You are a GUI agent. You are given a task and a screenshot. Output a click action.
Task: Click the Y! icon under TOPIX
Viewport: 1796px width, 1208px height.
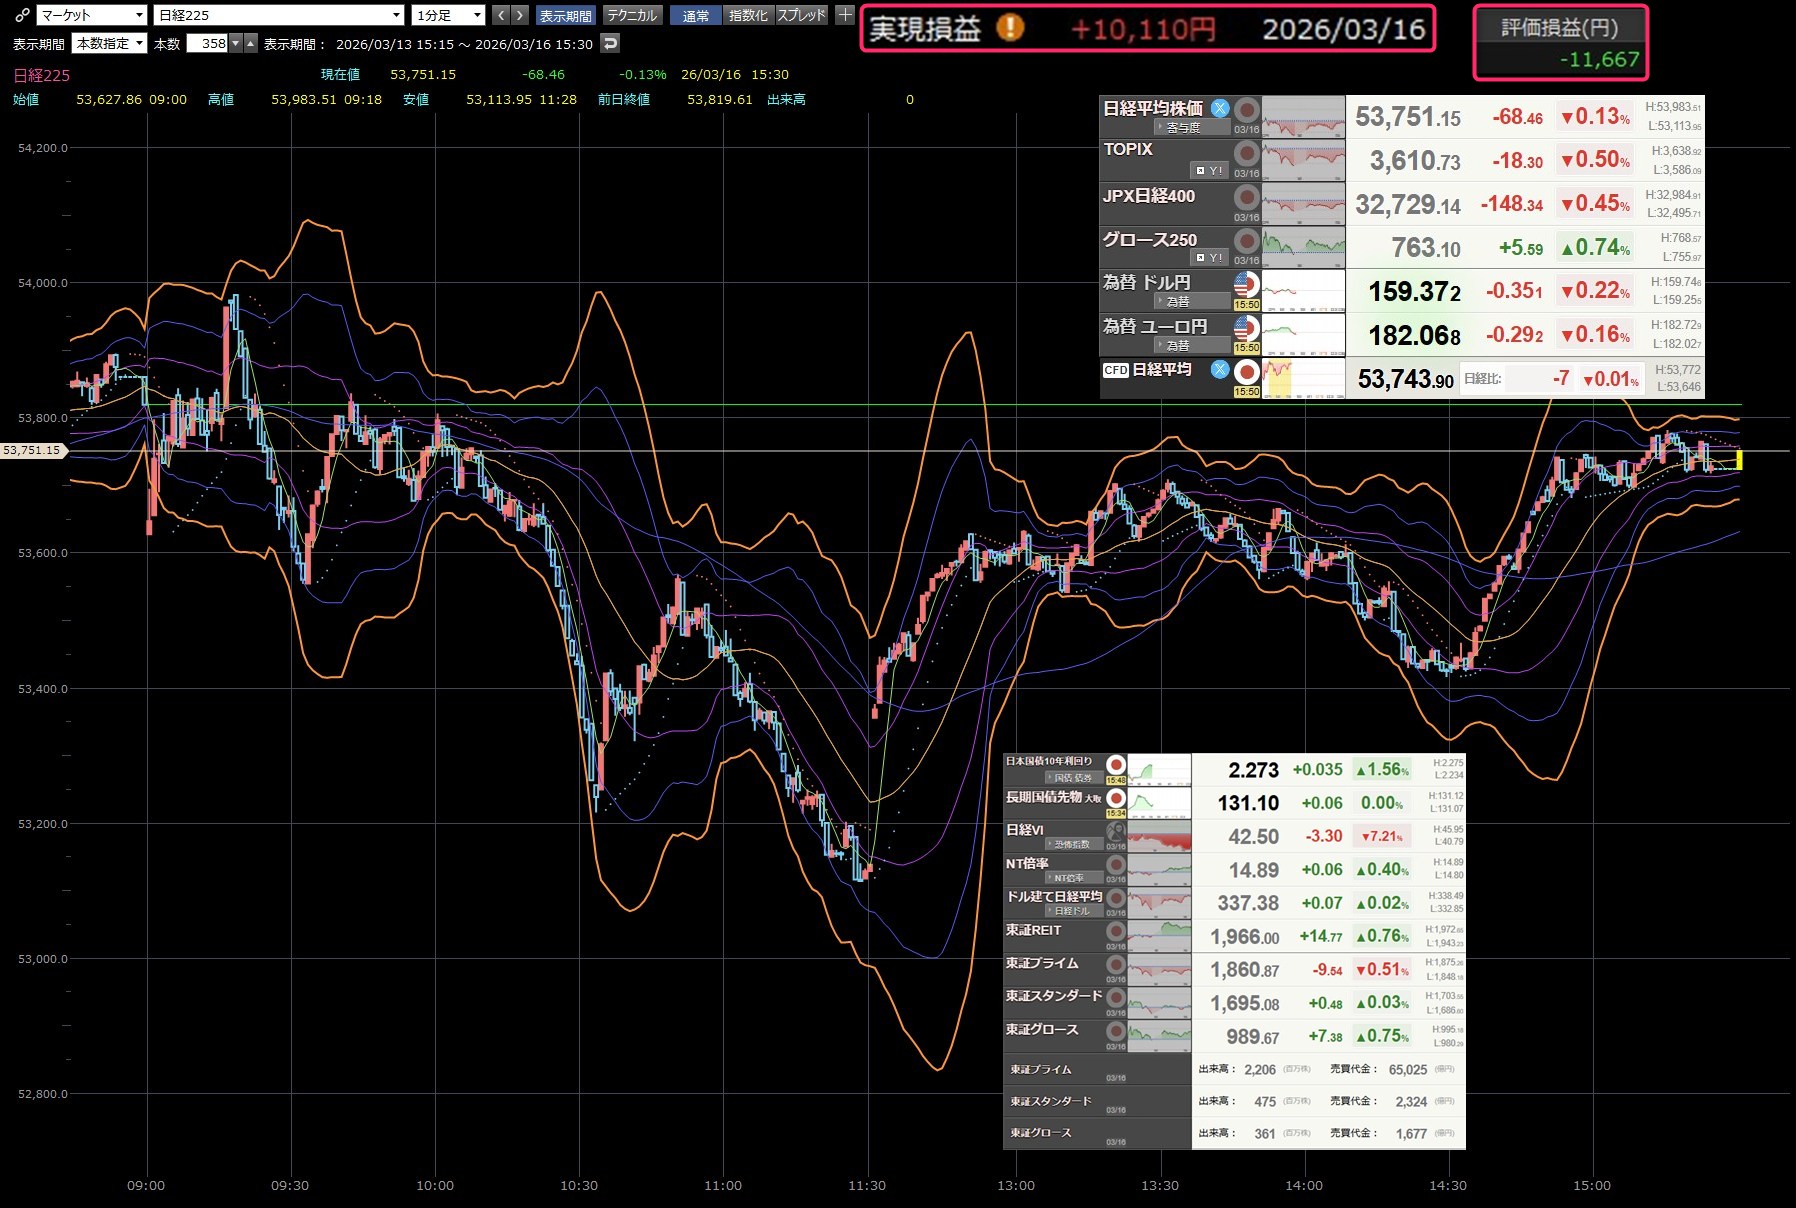point(1210,171)
